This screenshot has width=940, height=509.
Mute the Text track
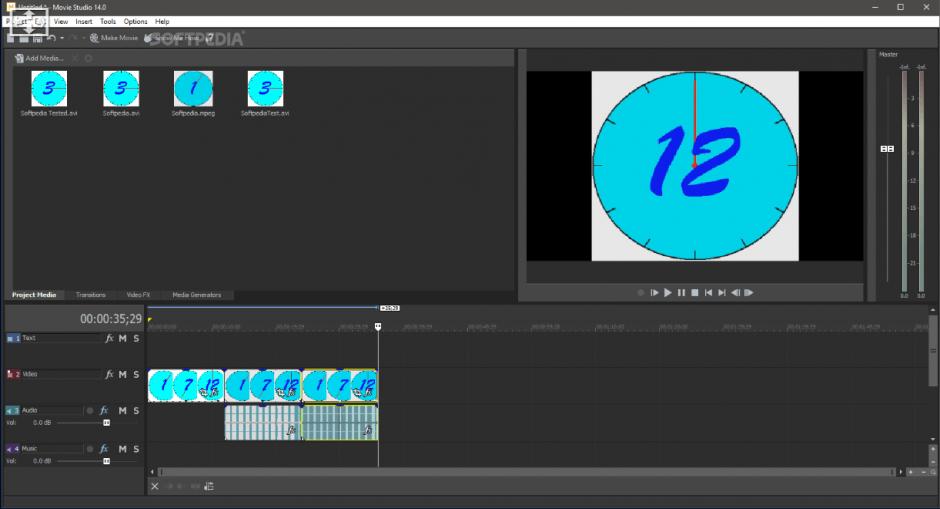pos(122,338)
